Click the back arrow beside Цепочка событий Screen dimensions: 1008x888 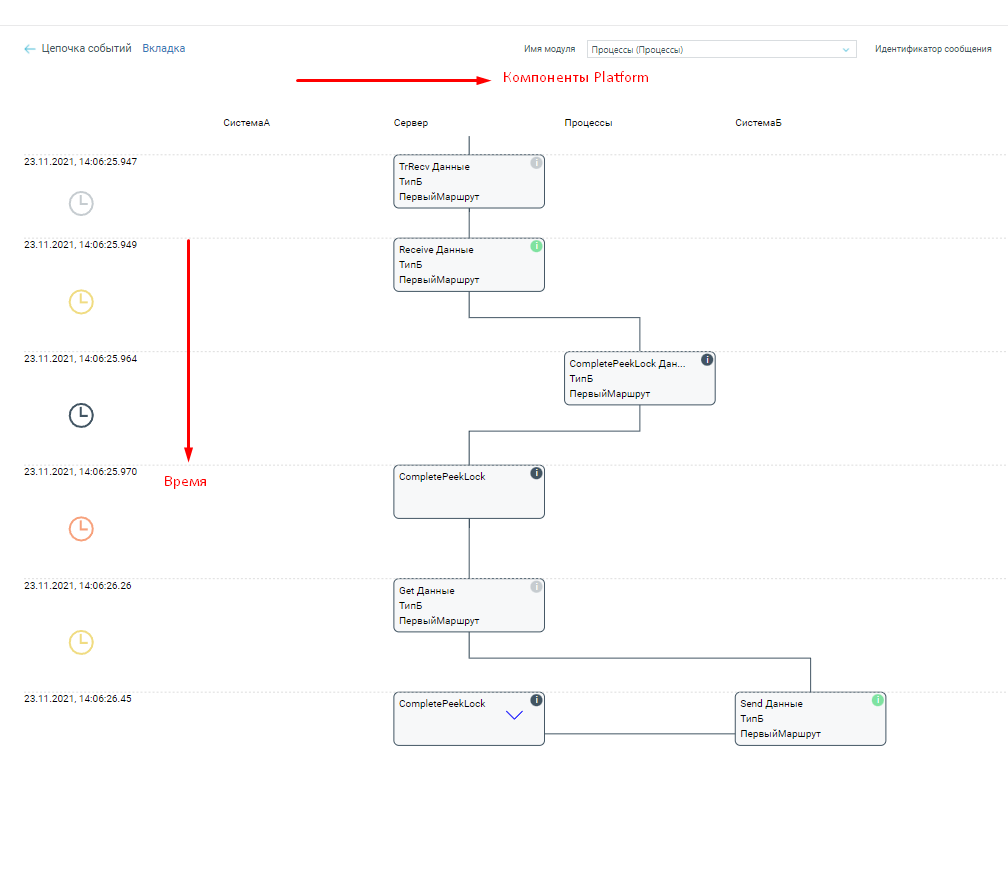30,49
